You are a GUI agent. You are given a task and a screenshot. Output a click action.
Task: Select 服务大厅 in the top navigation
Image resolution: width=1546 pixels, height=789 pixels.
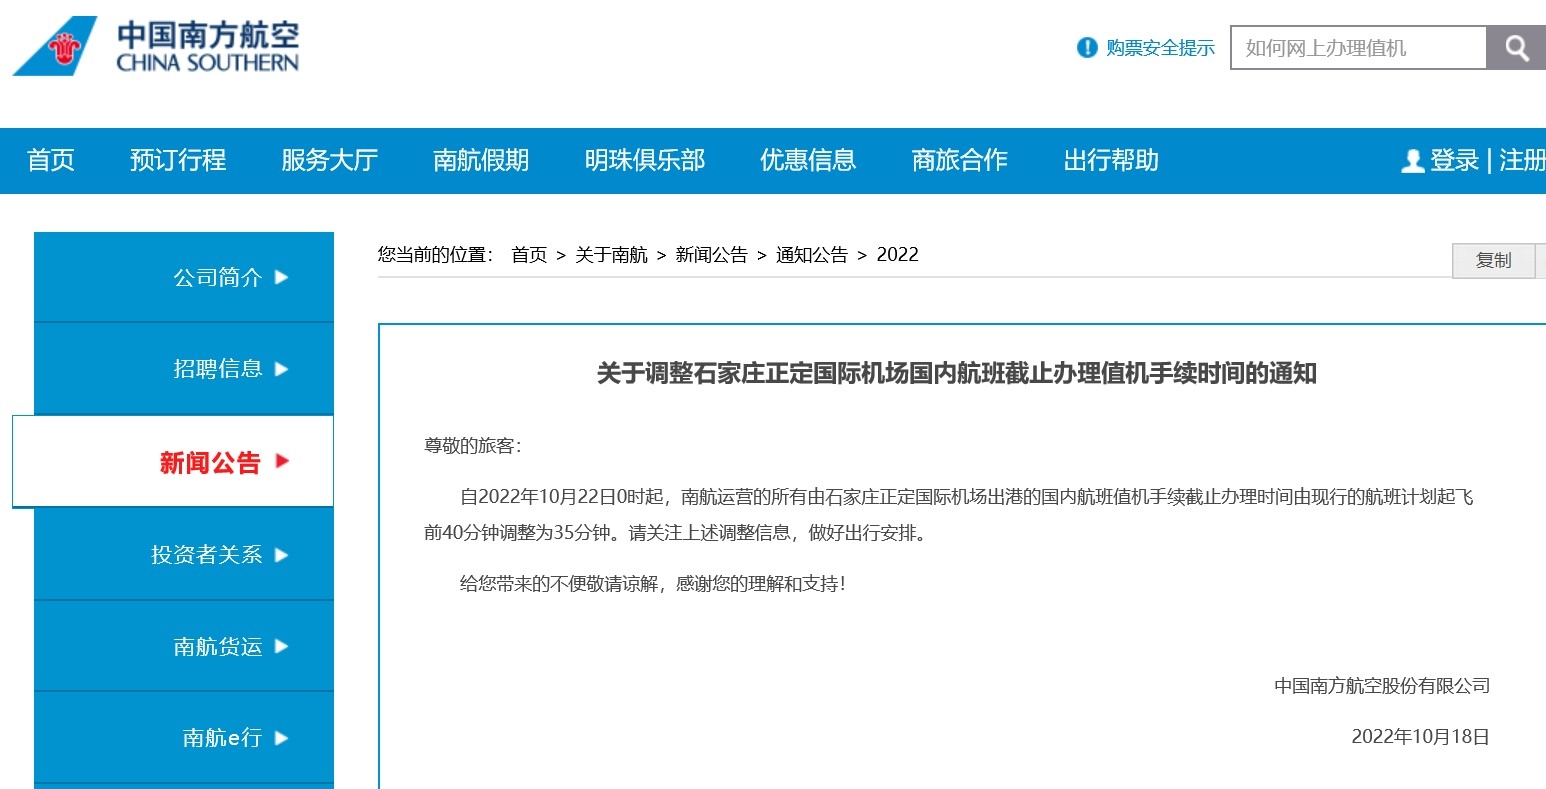pos(329,160)
